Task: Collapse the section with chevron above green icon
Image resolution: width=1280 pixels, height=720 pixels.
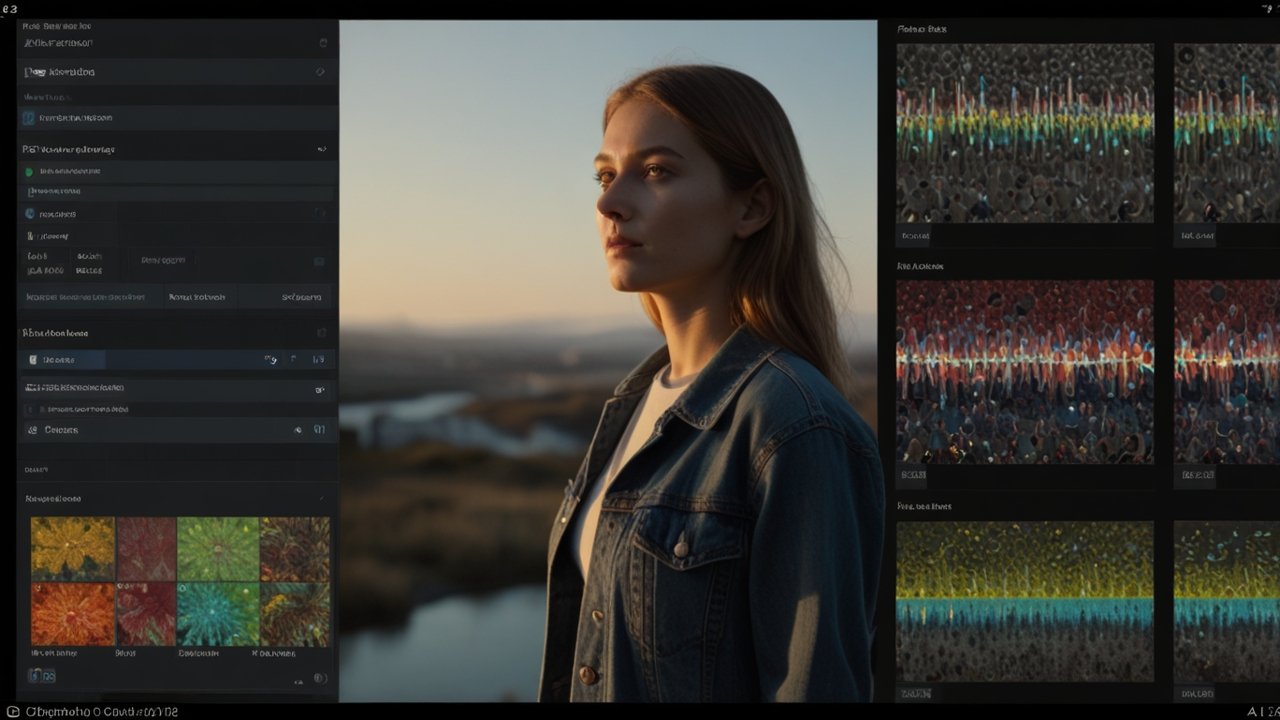Action: click(x=322, y=149)
